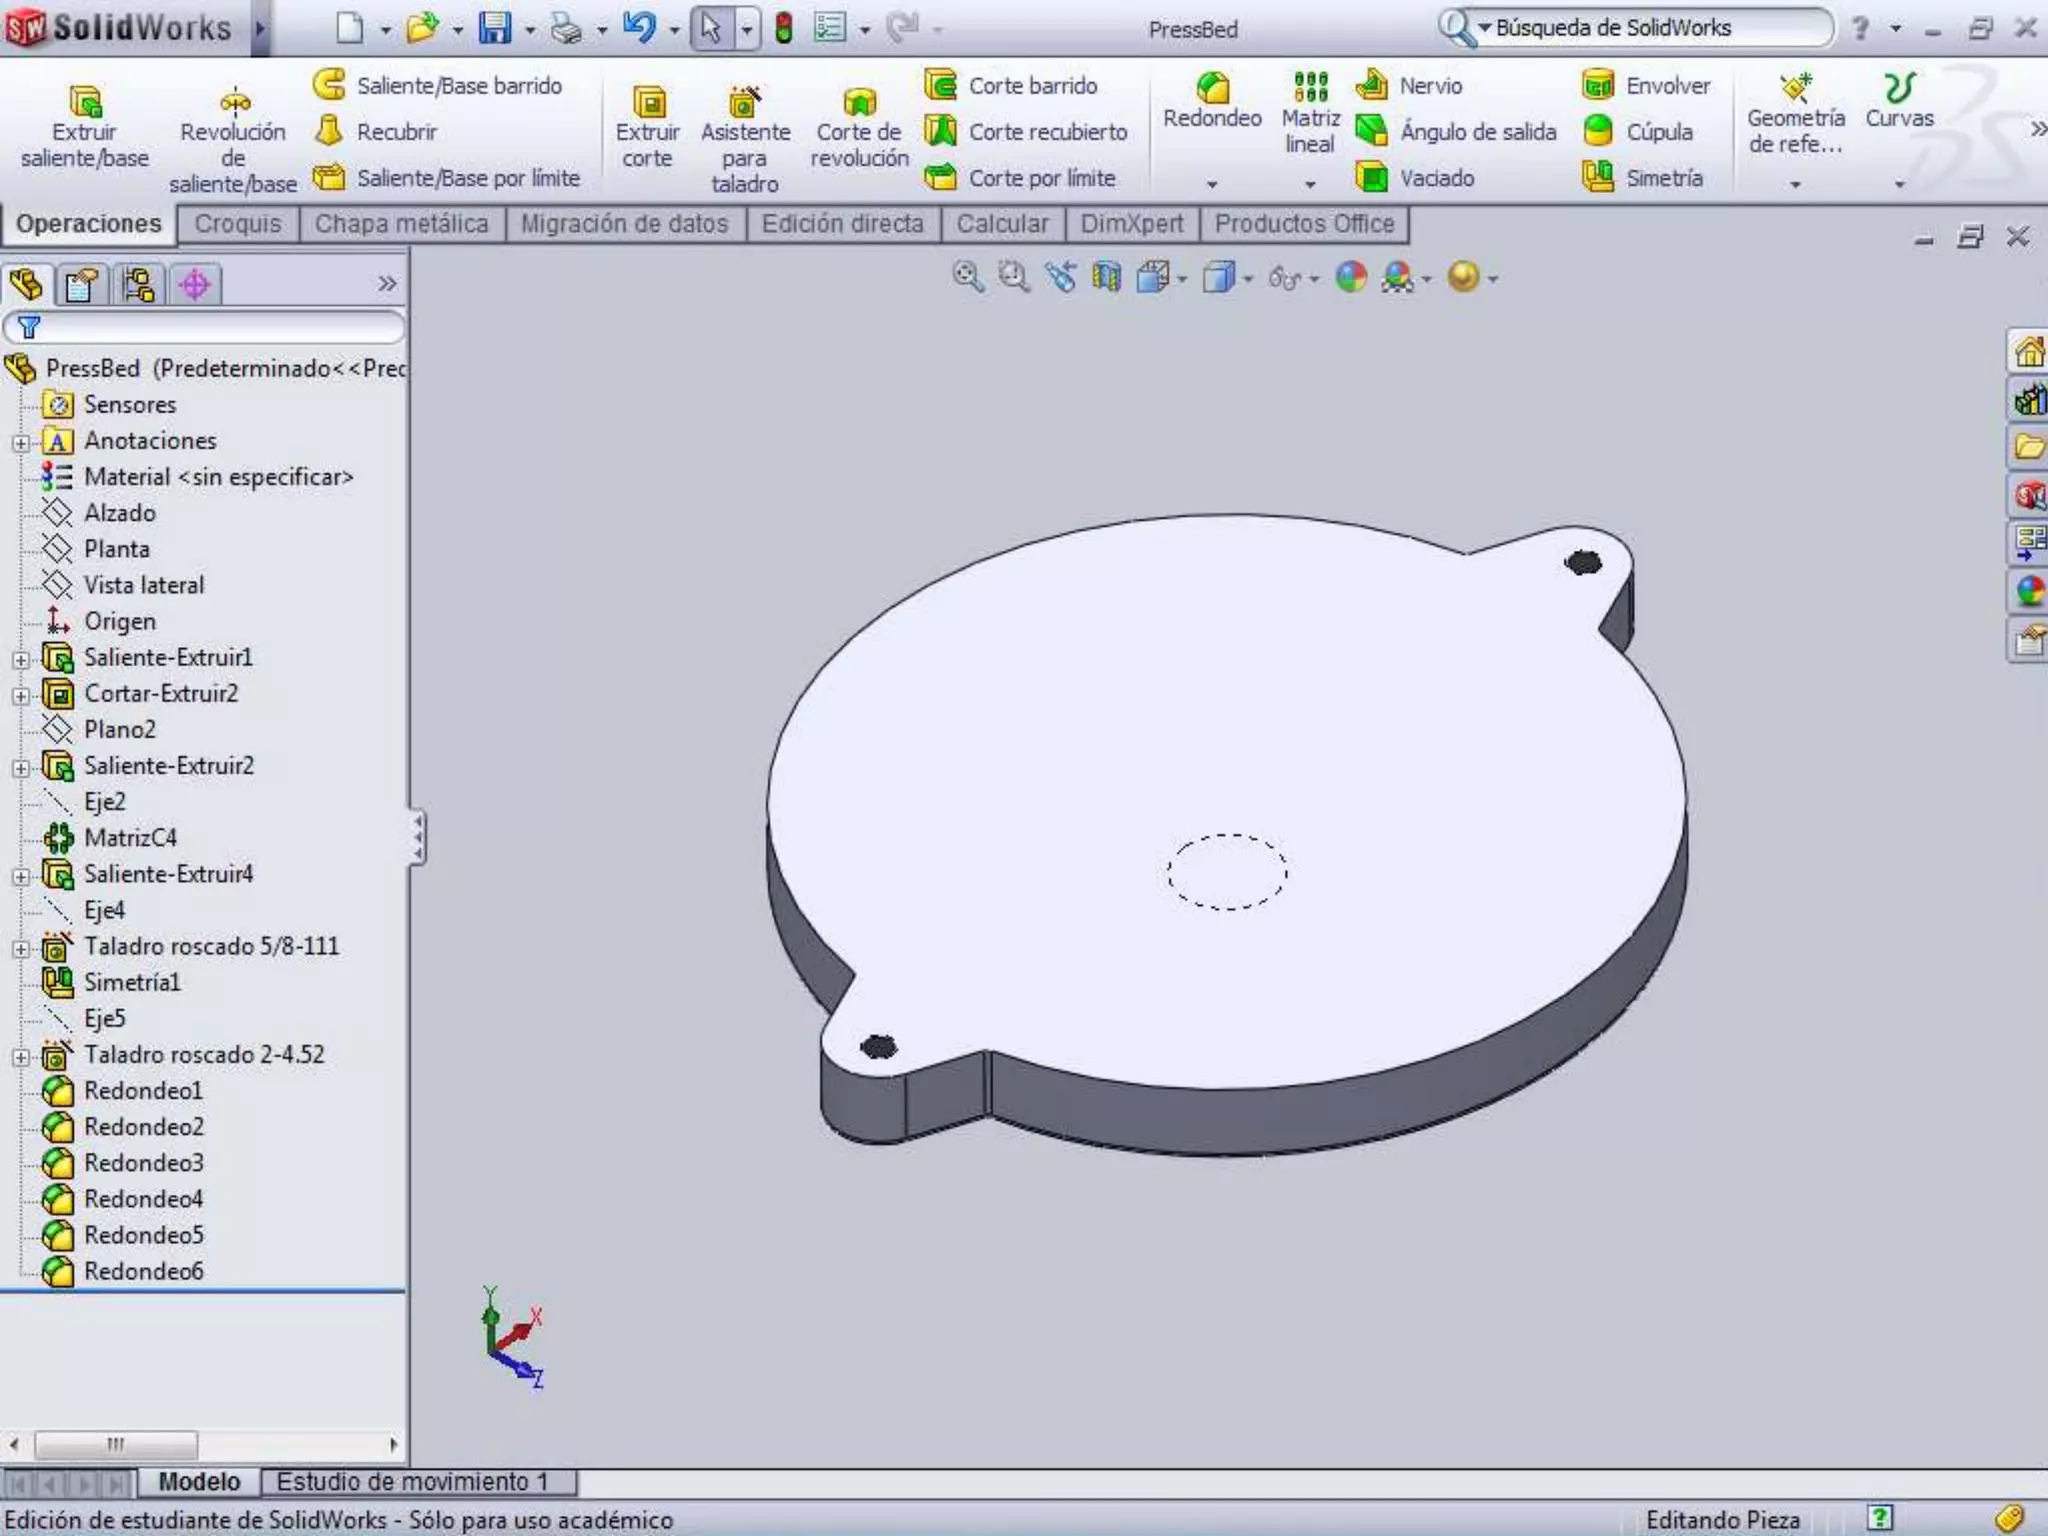
Task: Click the rebuild traffic light icon
Action: coord(784,28)
